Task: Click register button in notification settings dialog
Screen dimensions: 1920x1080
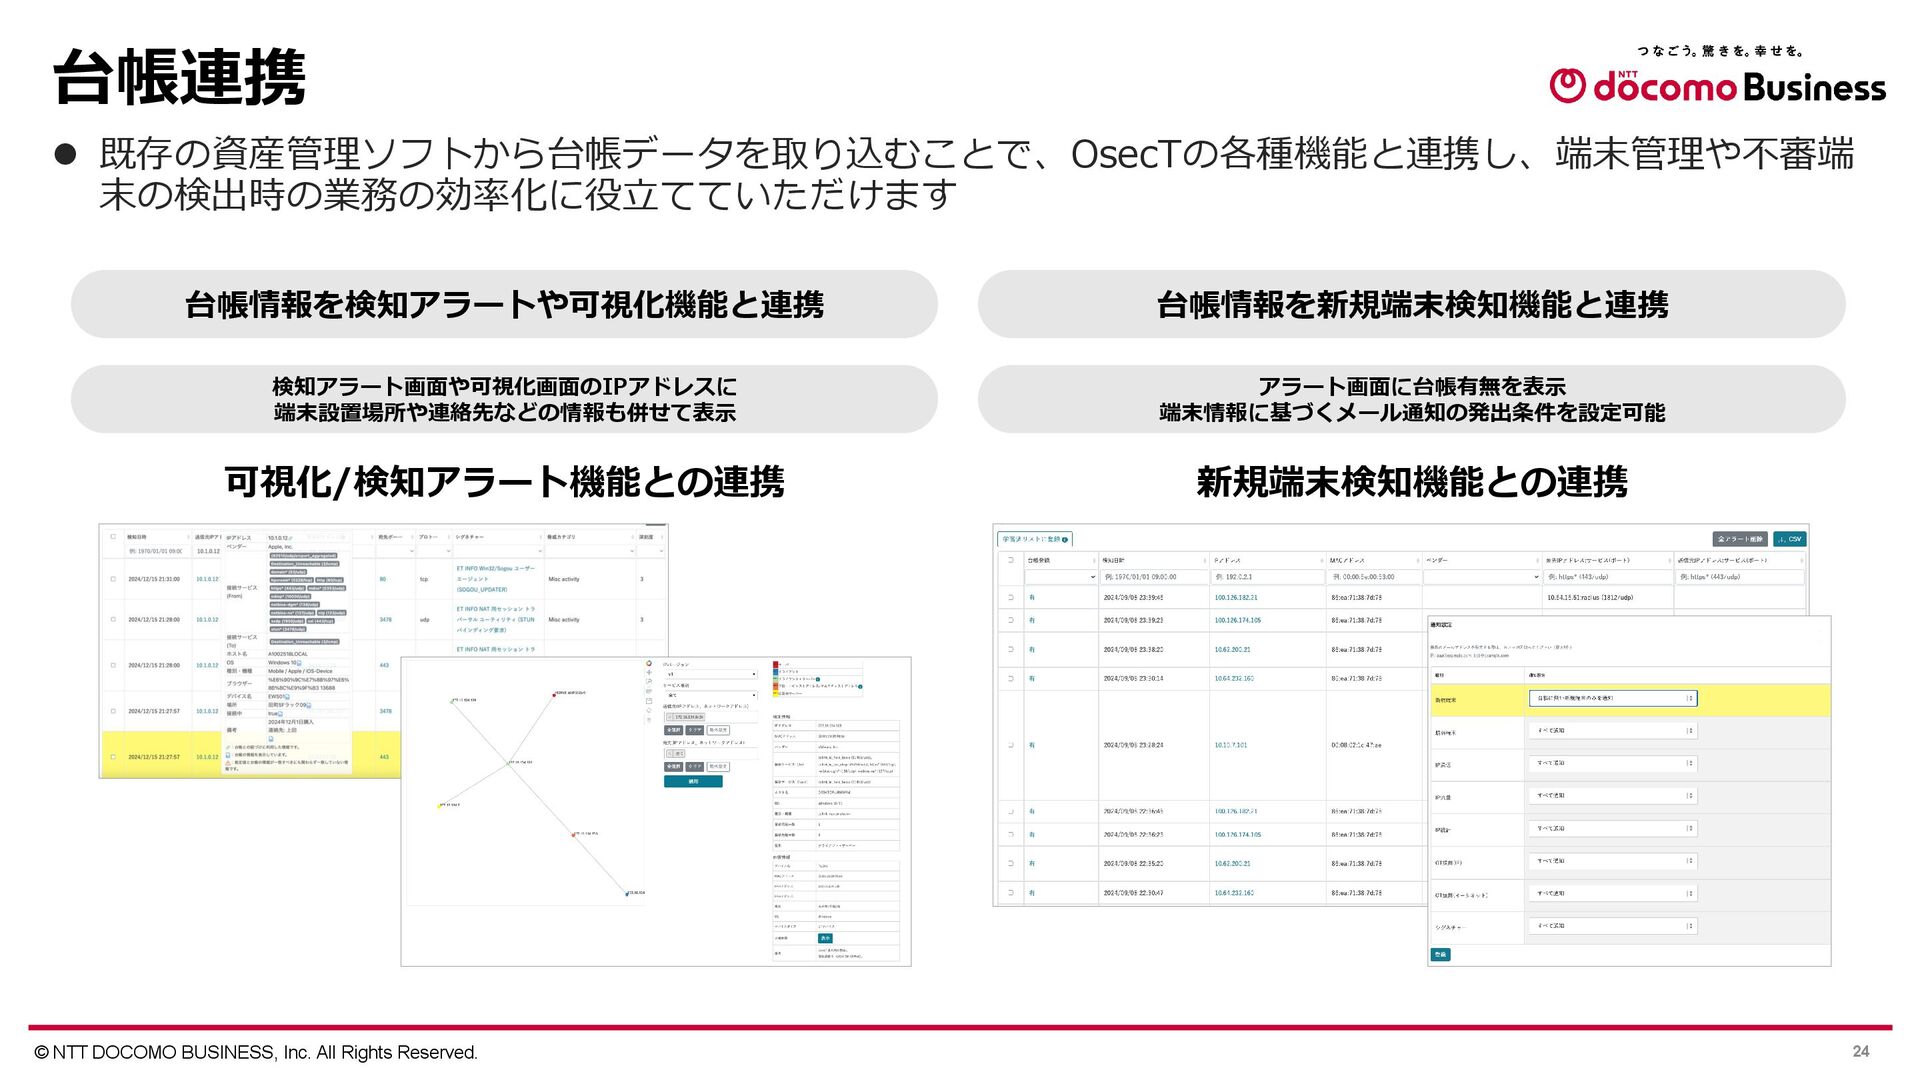Action: [1440, 955]
